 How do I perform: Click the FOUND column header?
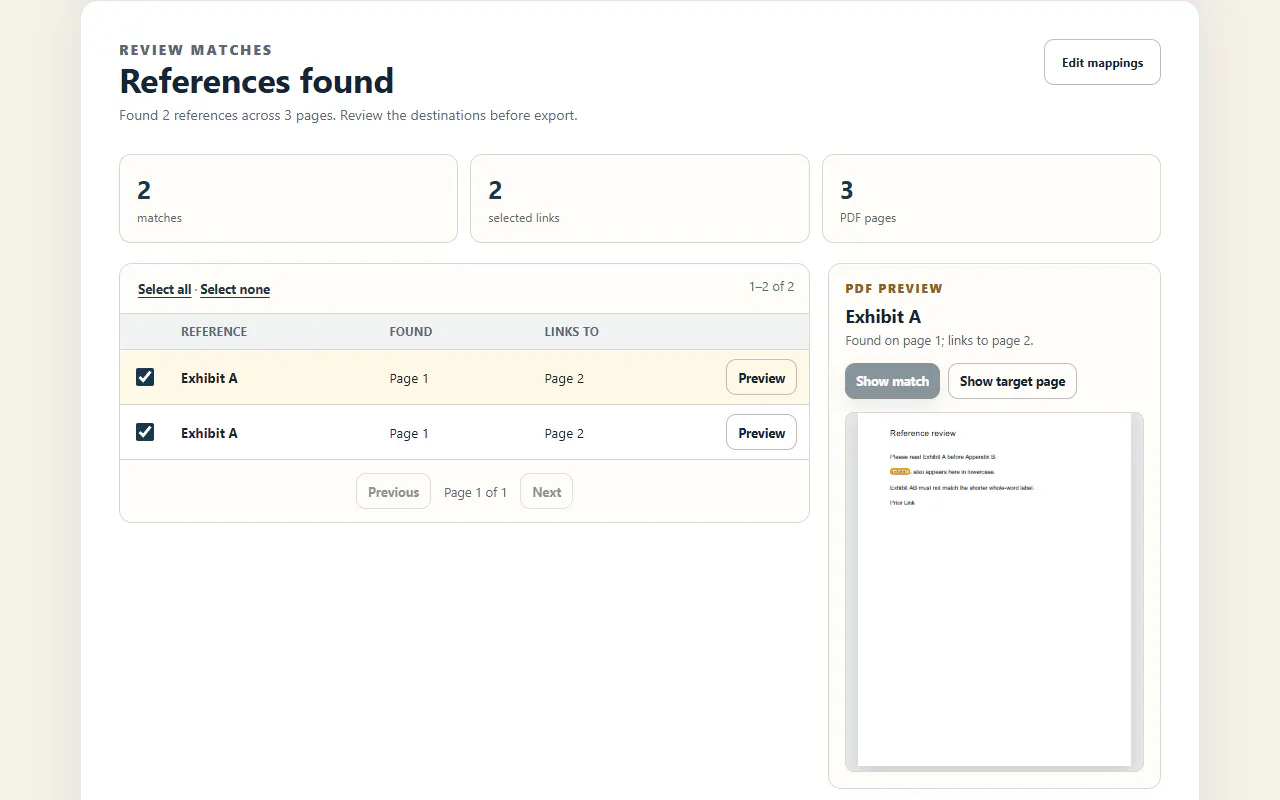pyautogui.click(x=411, y=331)
